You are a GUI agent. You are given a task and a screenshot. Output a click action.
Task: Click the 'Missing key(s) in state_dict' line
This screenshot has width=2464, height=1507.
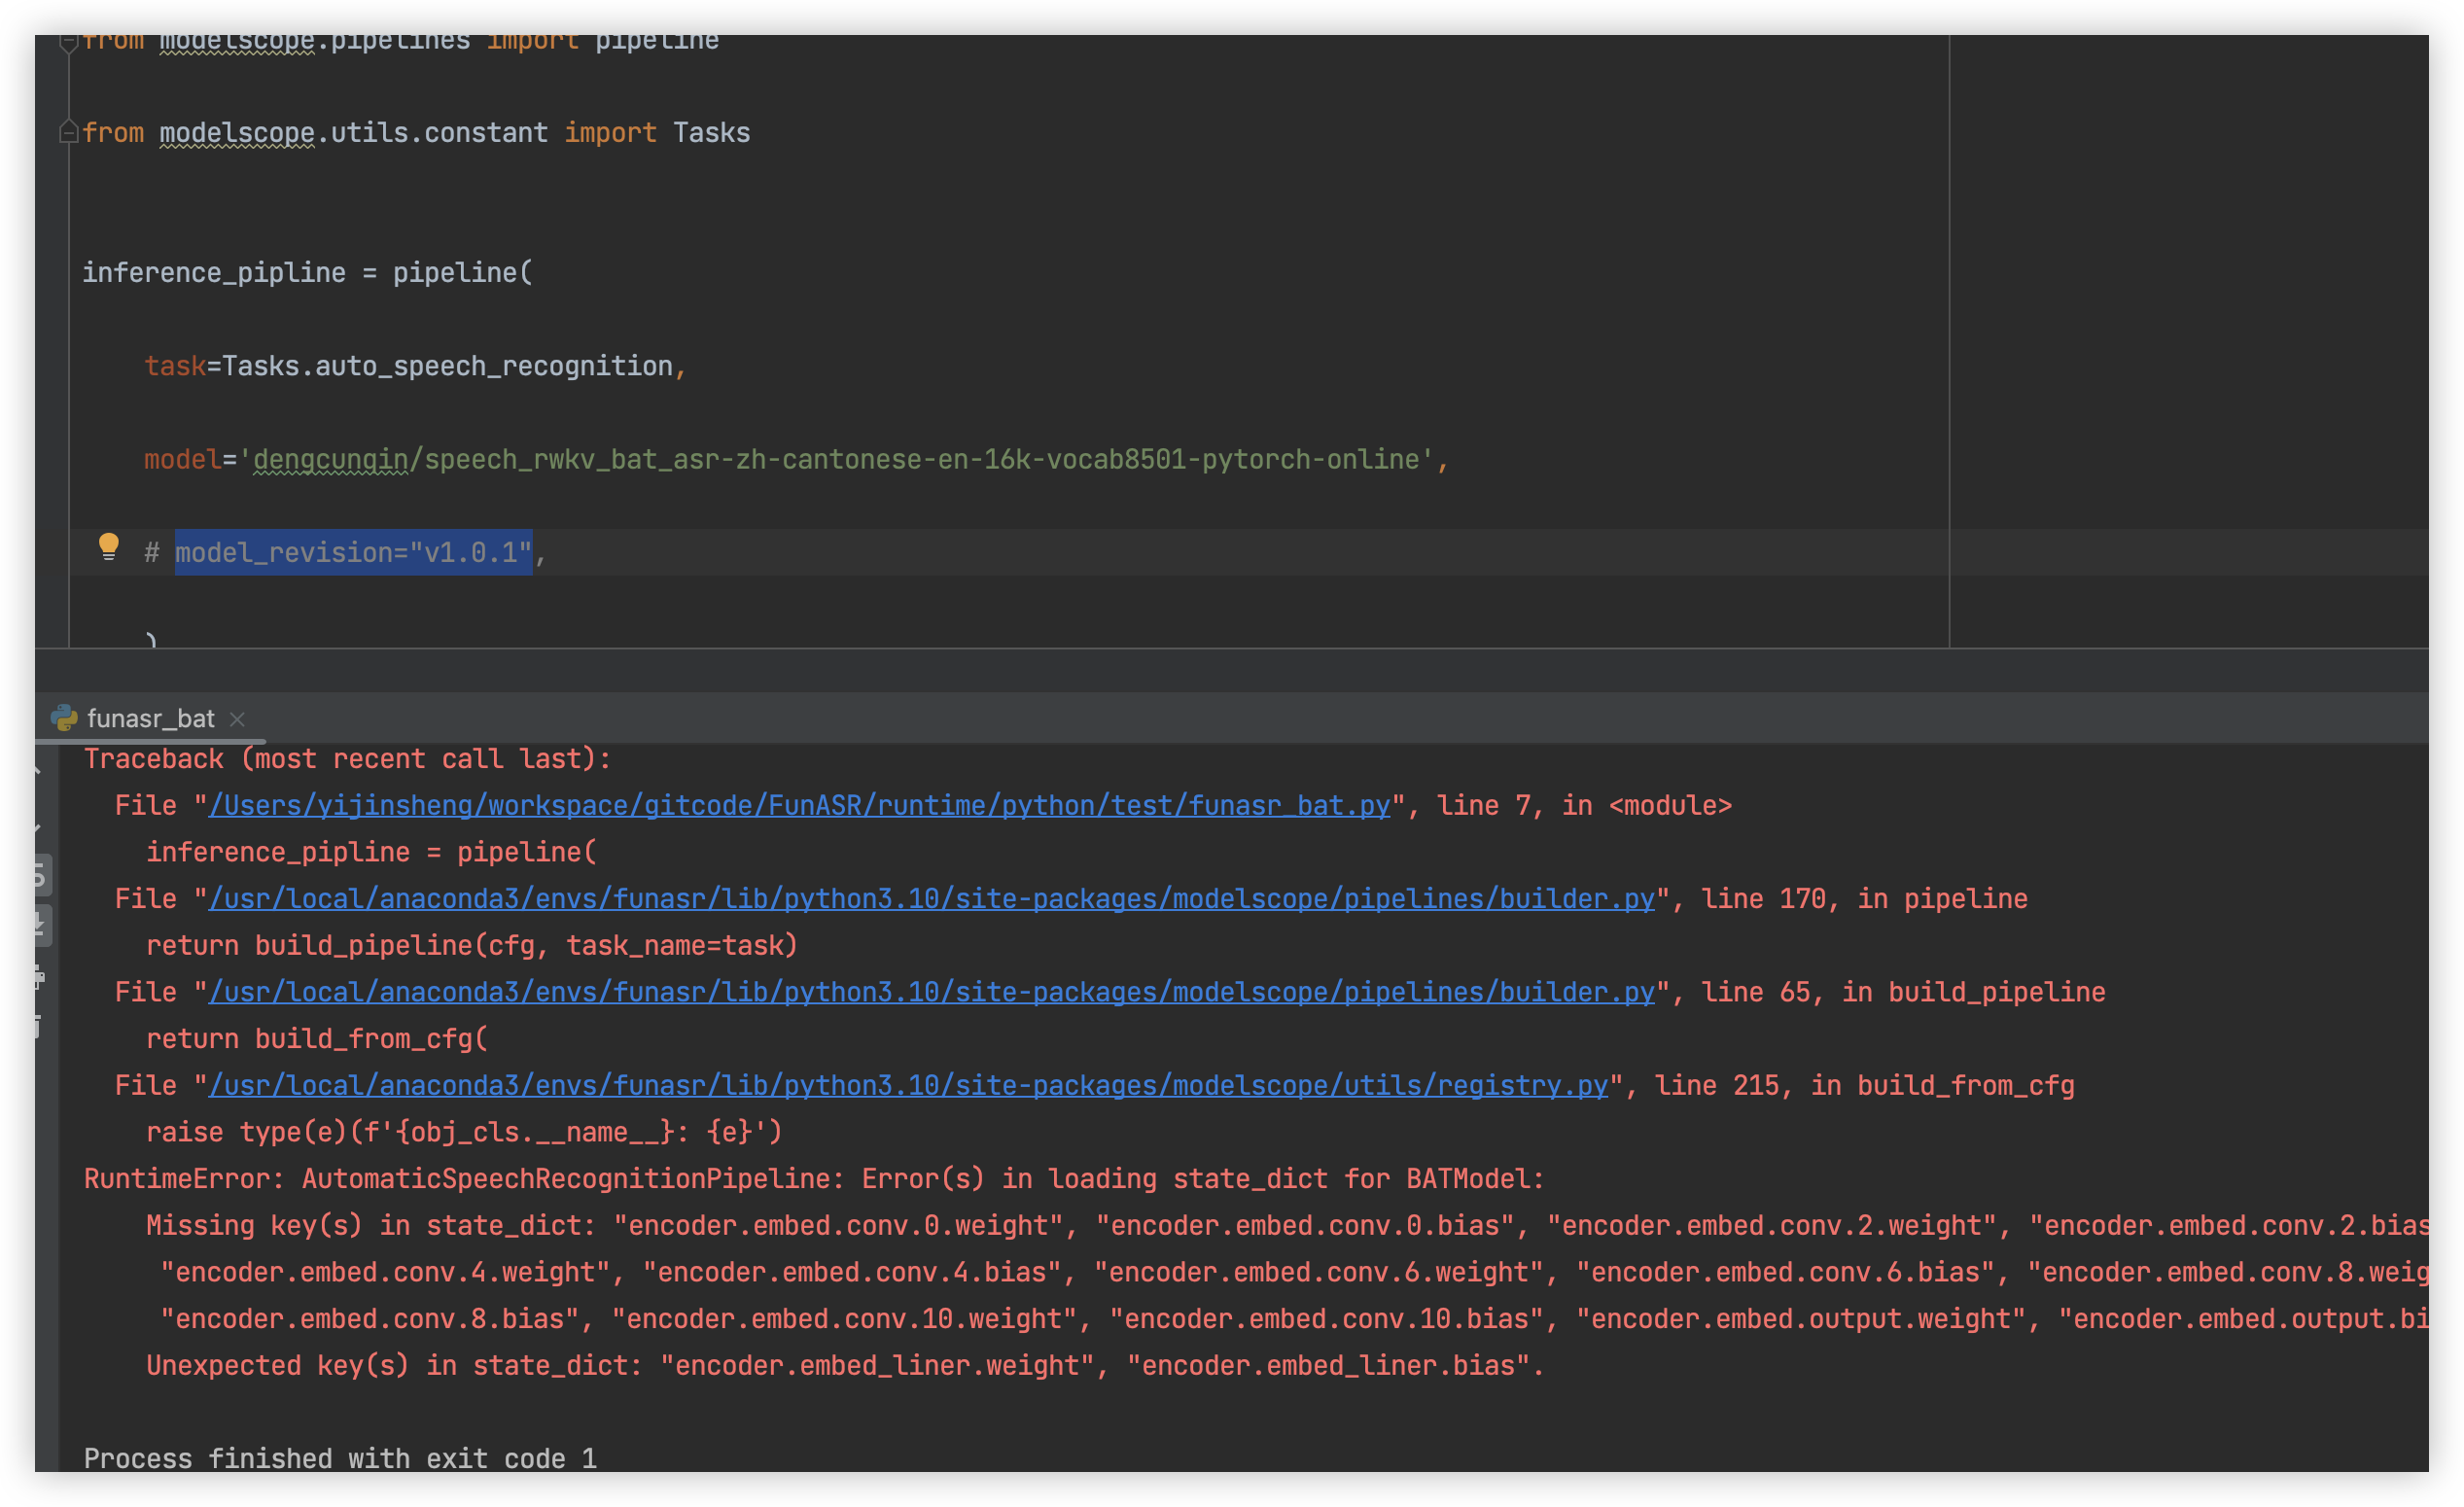pos(1287,1226)
